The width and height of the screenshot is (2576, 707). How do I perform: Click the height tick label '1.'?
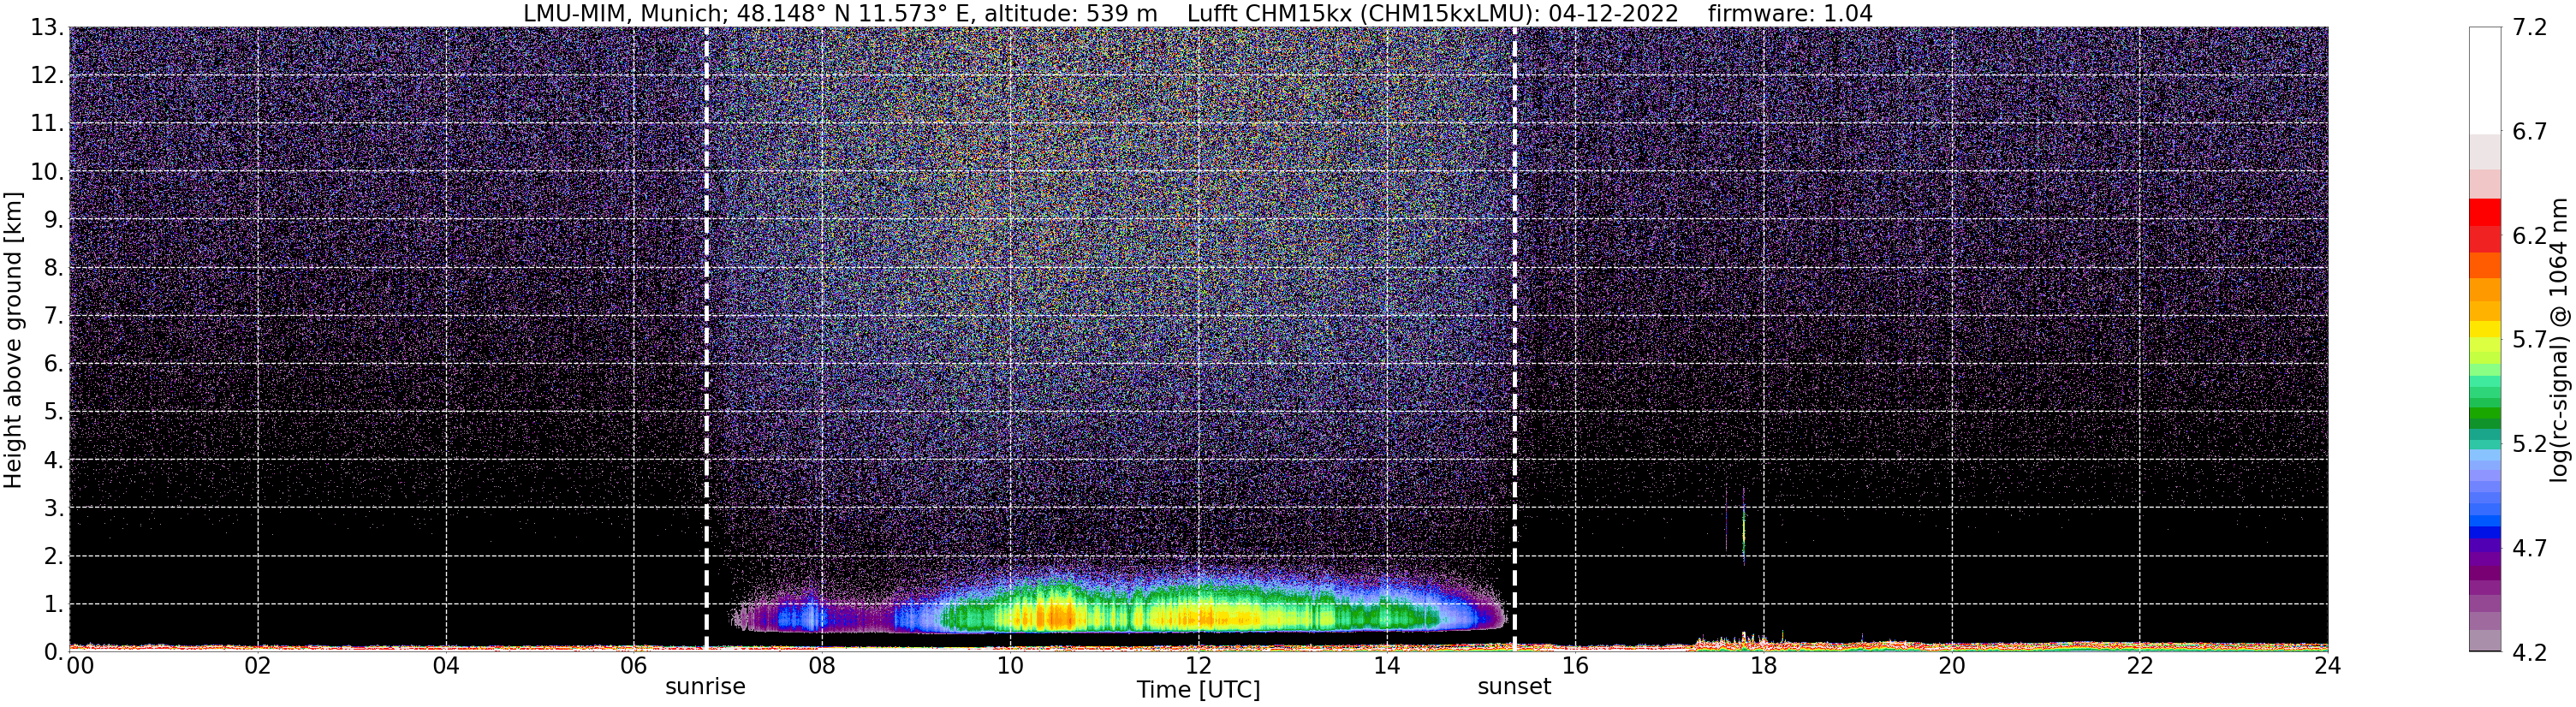pos(53,604)
